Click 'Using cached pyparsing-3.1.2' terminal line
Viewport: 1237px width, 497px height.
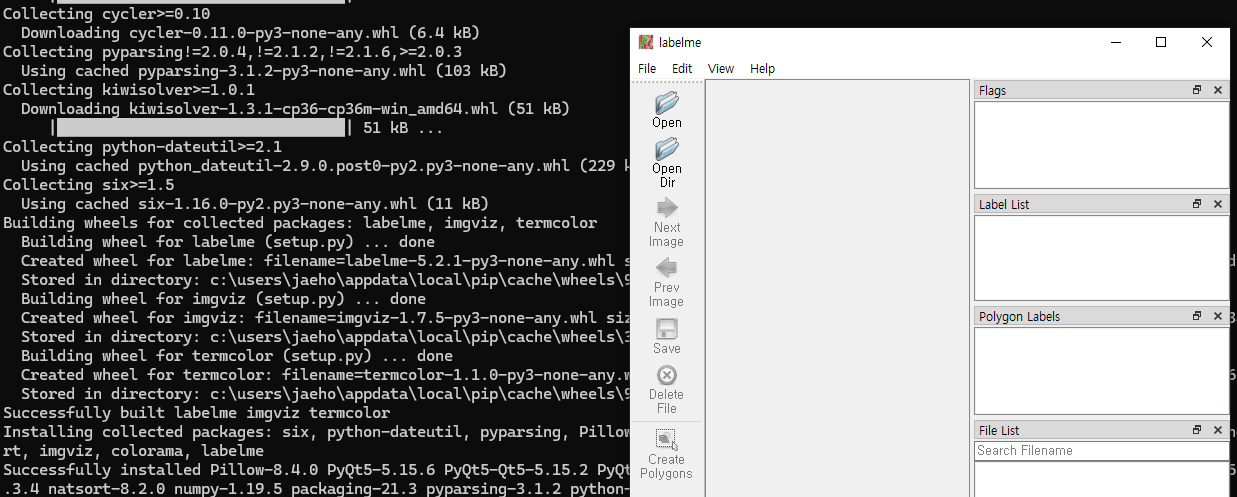click(x=264, y=71)
